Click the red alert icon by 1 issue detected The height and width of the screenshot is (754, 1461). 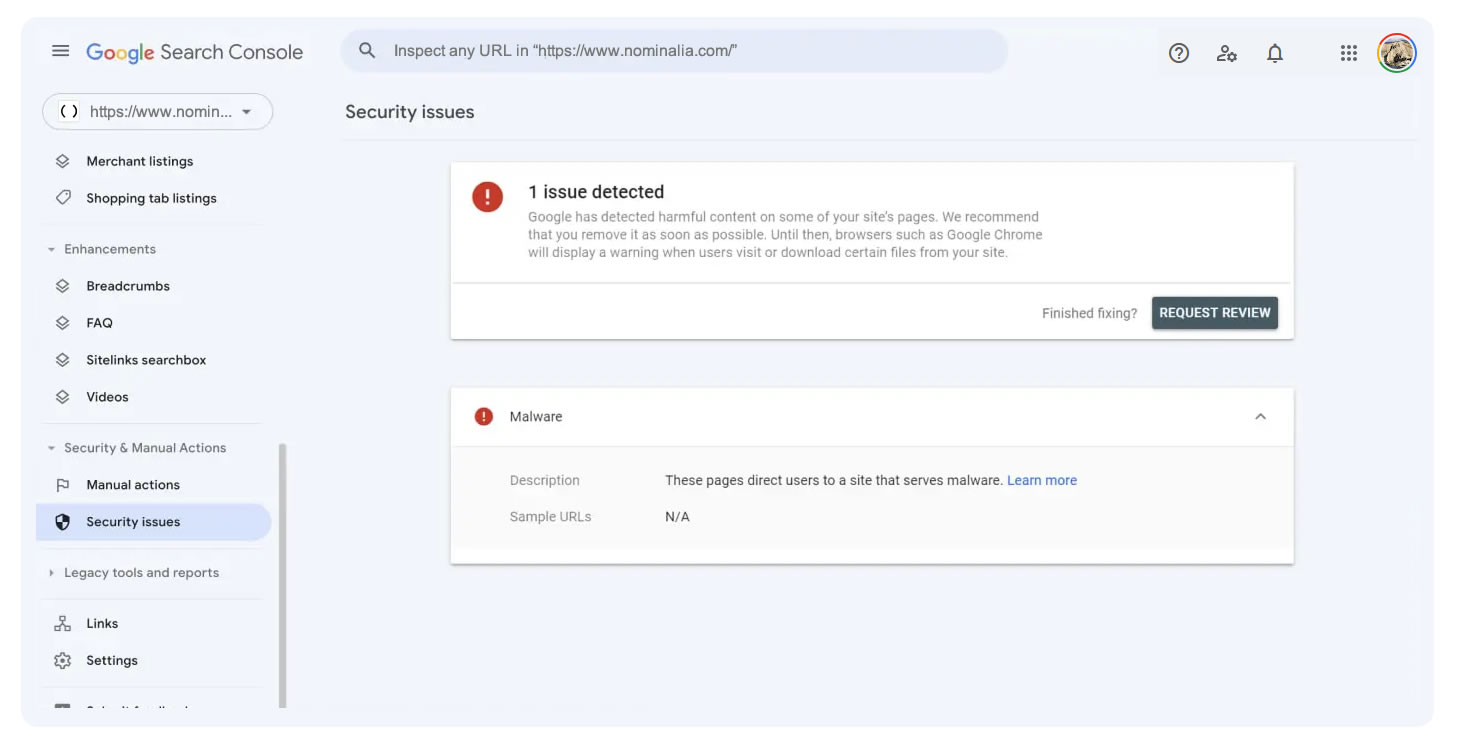coord(488,196)
